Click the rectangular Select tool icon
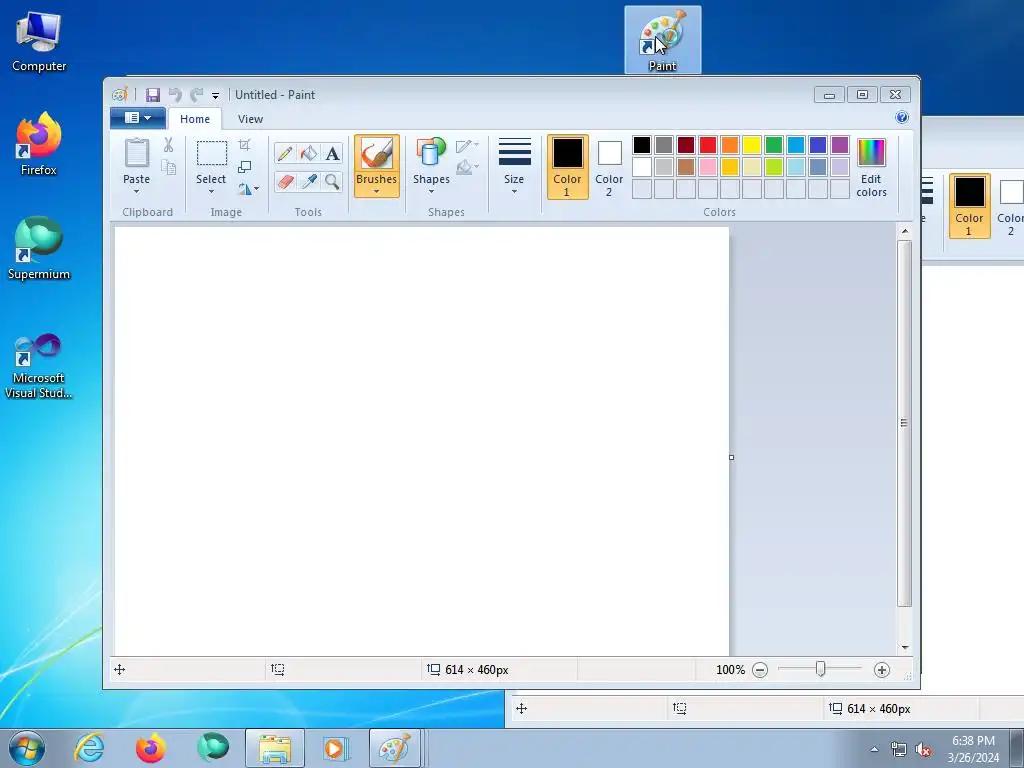 (x=212, y=153)
